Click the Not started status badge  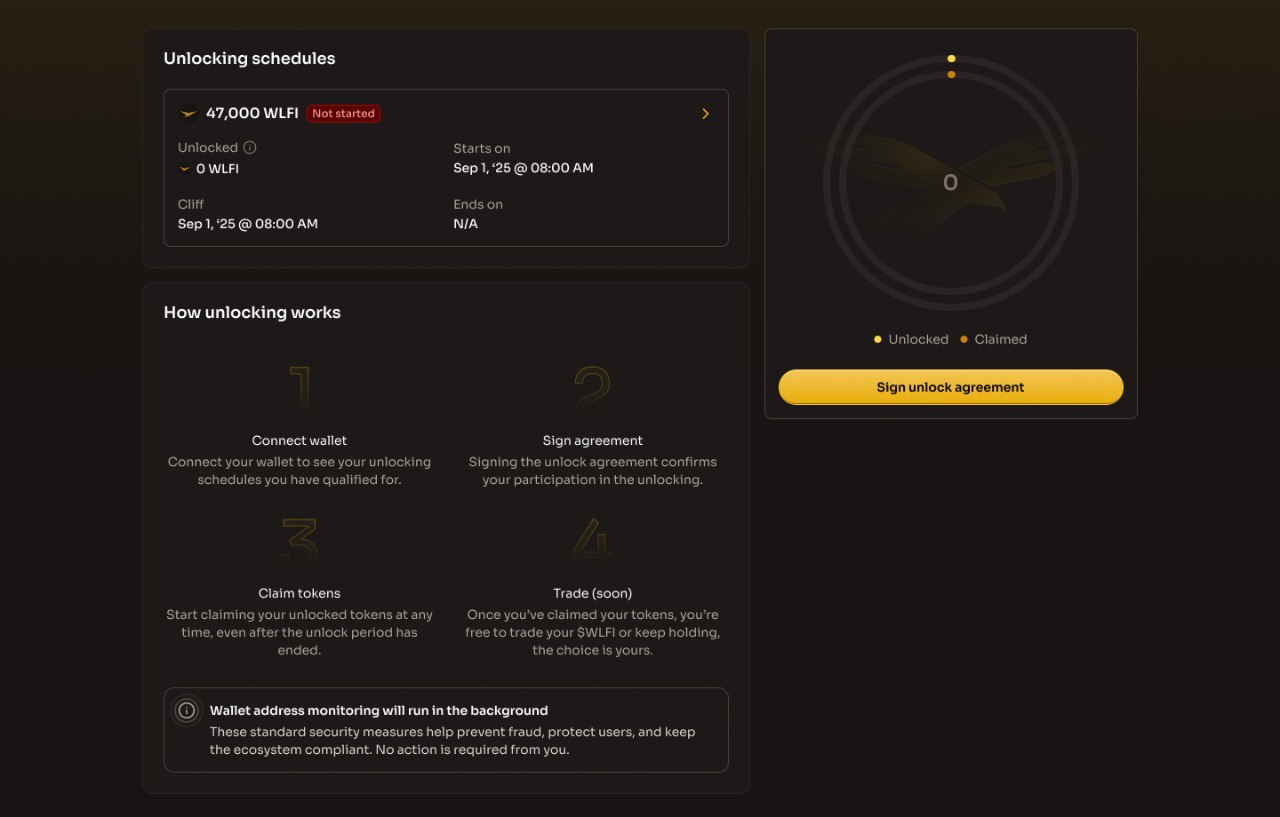coord(343,114)
